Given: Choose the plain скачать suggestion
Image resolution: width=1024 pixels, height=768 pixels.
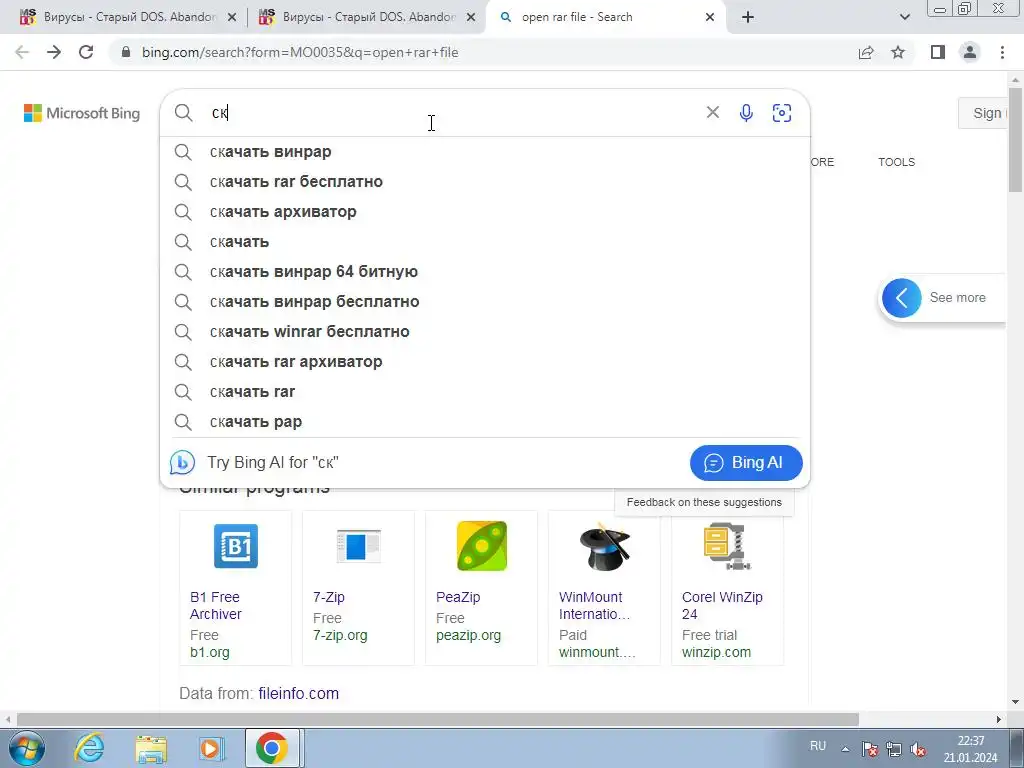Looking at the screenshot, I should [x=485, y=242].
